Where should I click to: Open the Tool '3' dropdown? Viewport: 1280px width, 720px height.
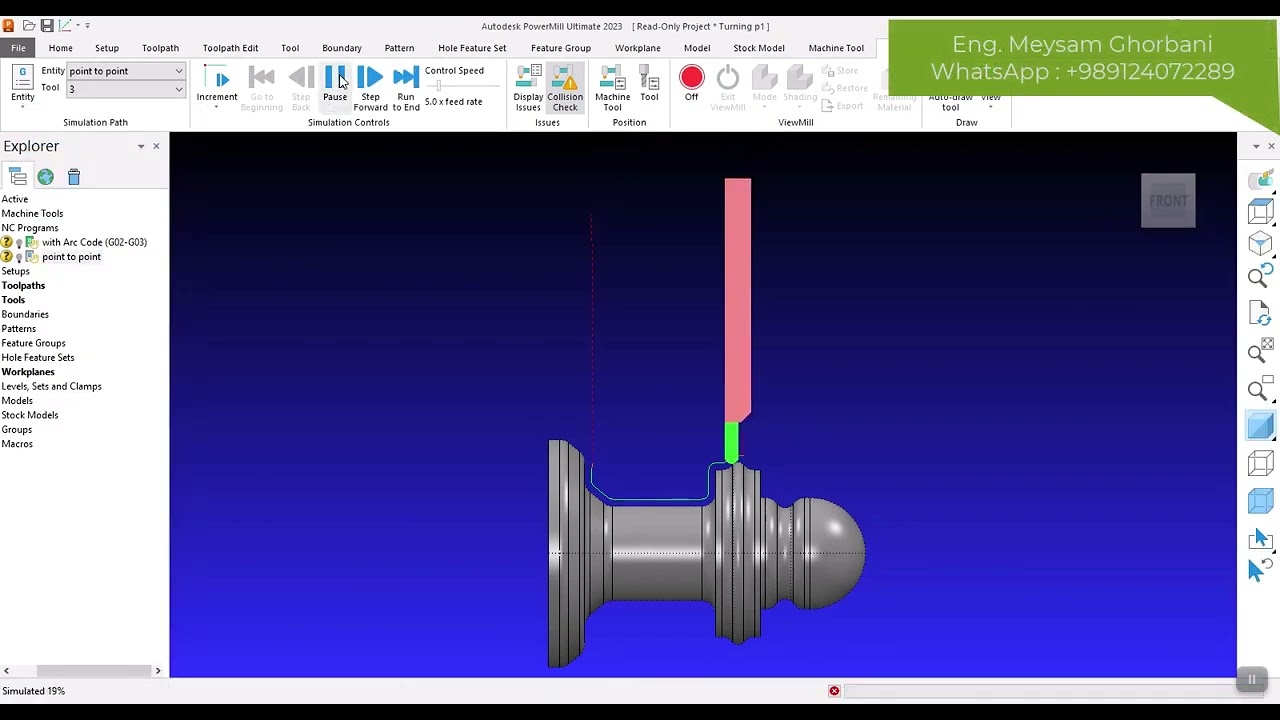coord(126,89)
